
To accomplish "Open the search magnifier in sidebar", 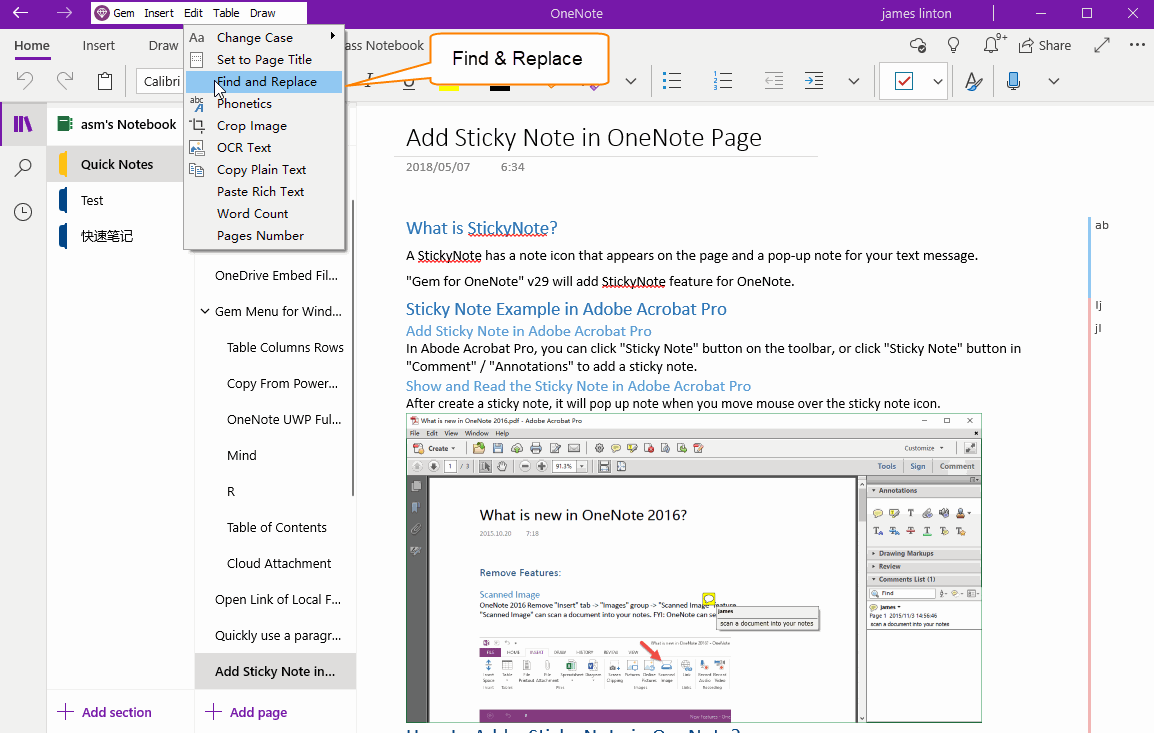I will coord(24,168).
